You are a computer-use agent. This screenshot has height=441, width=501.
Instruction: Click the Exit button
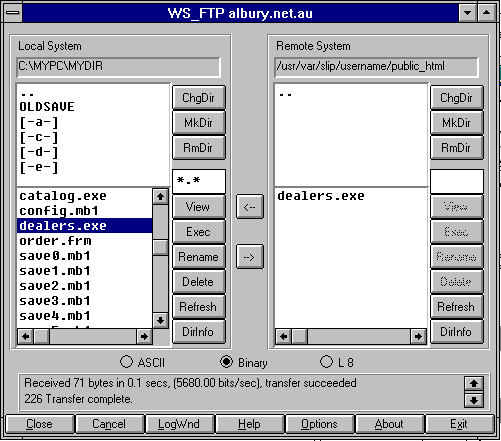pyautogui.click(x=460, y=424)
